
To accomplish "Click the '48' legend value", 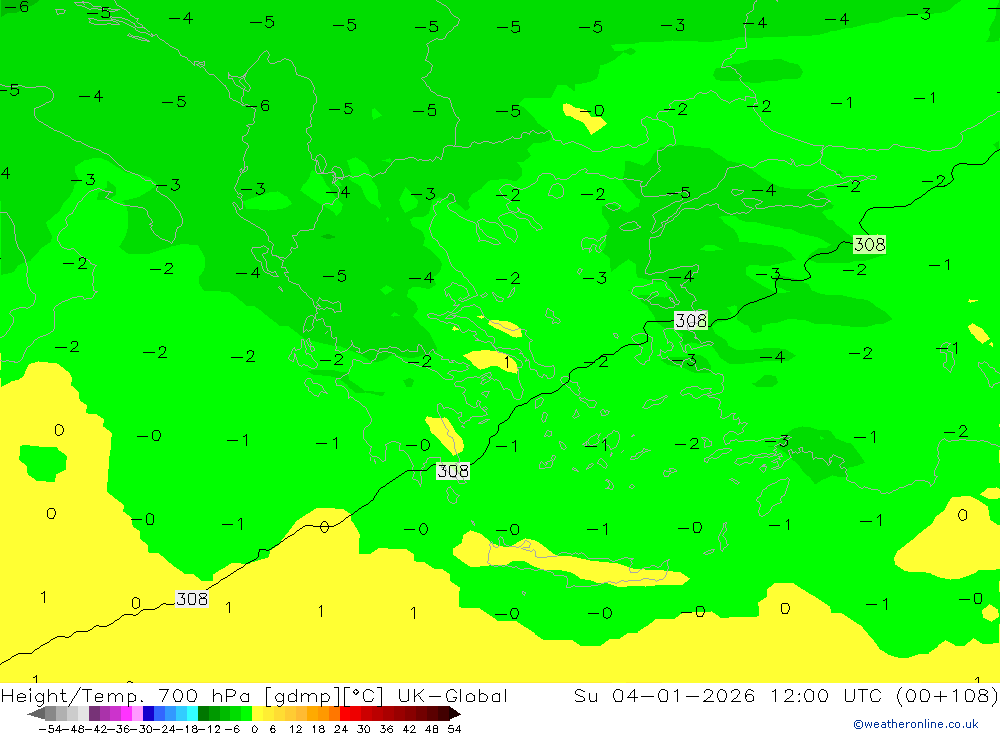I will coord(432,729).
